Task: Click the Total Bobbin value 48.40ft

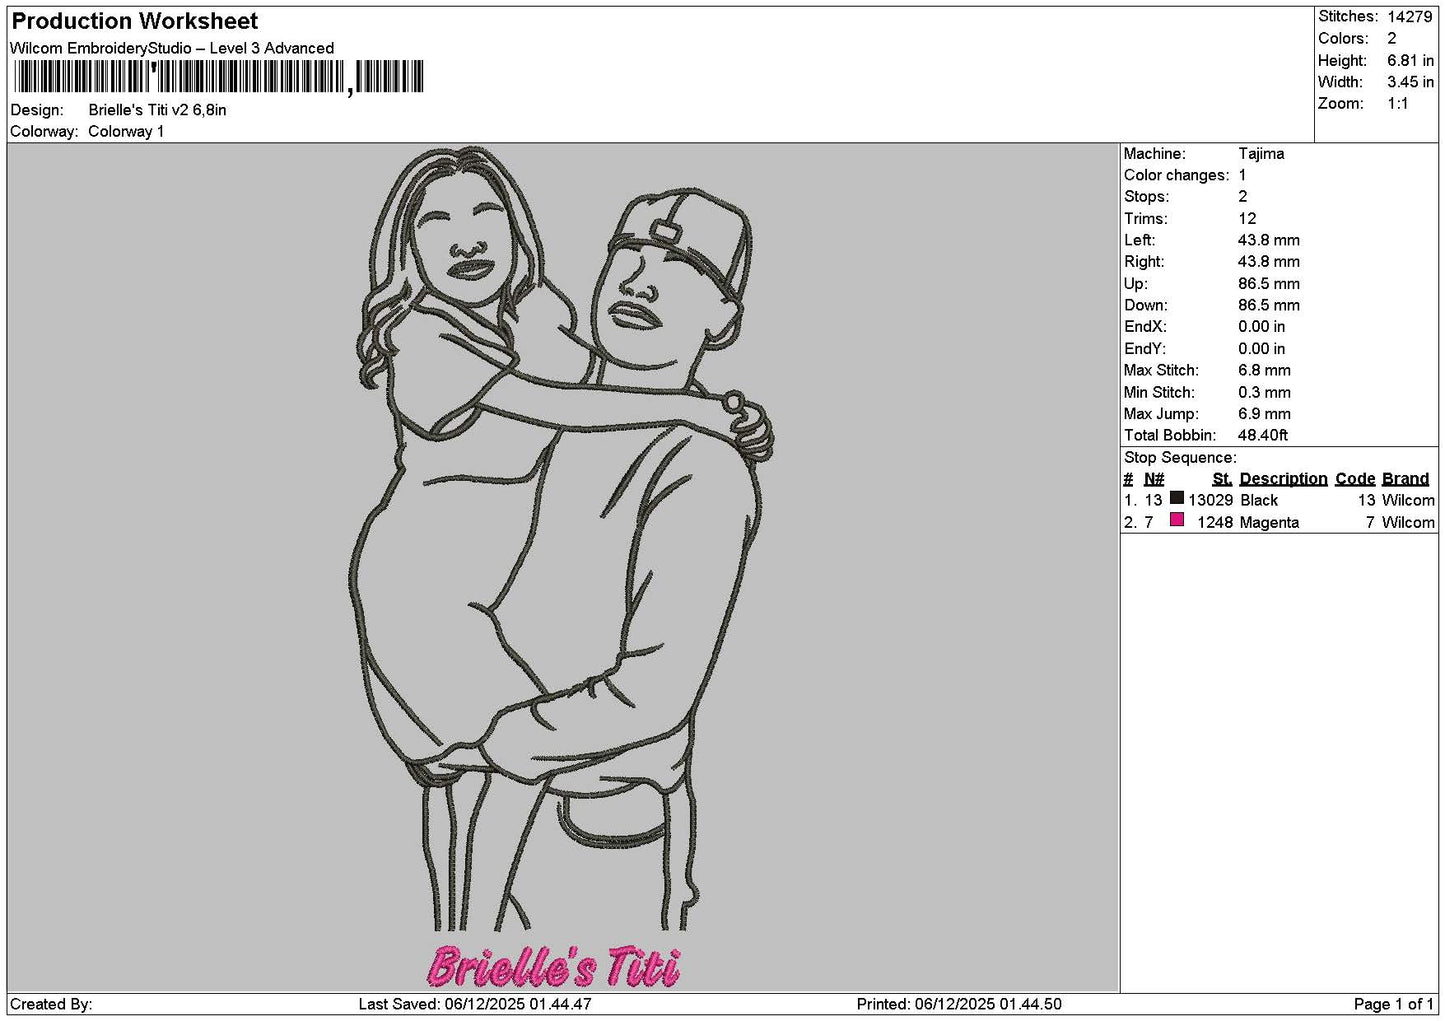Action: pyautogui.click(x=1263, y=436)
